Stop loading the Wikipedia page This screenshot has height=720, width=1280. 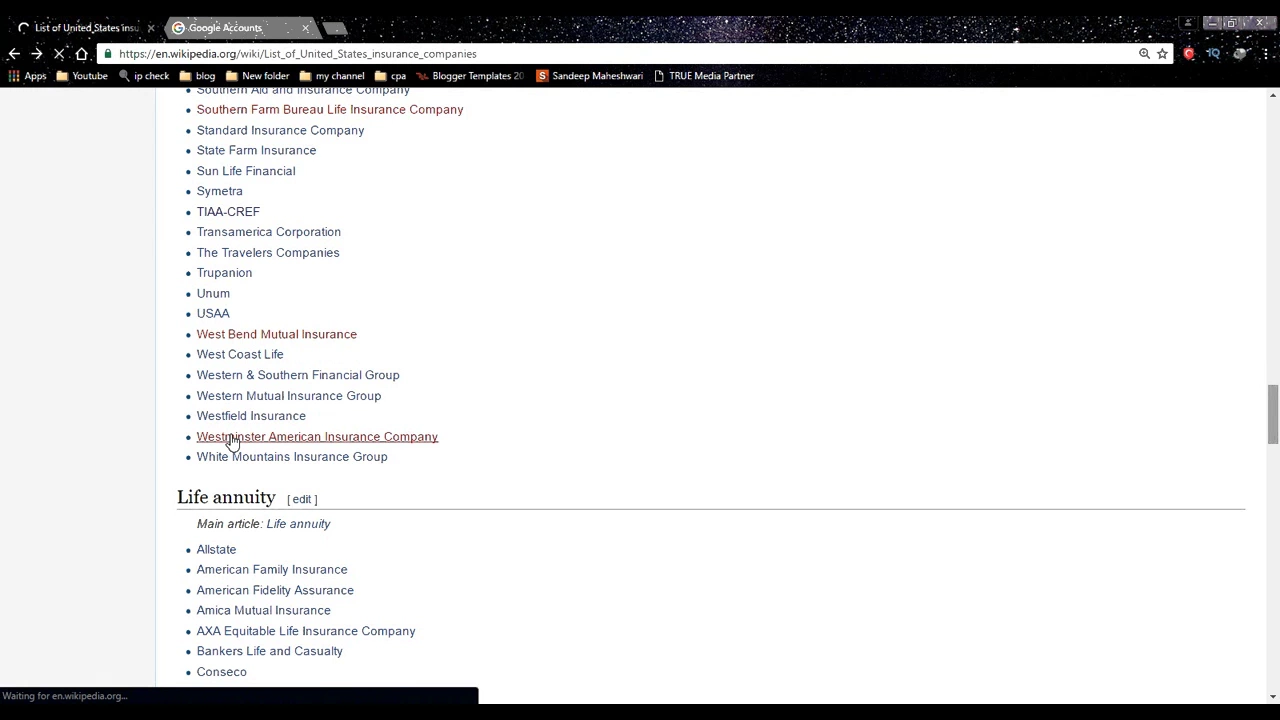[59, 54]
